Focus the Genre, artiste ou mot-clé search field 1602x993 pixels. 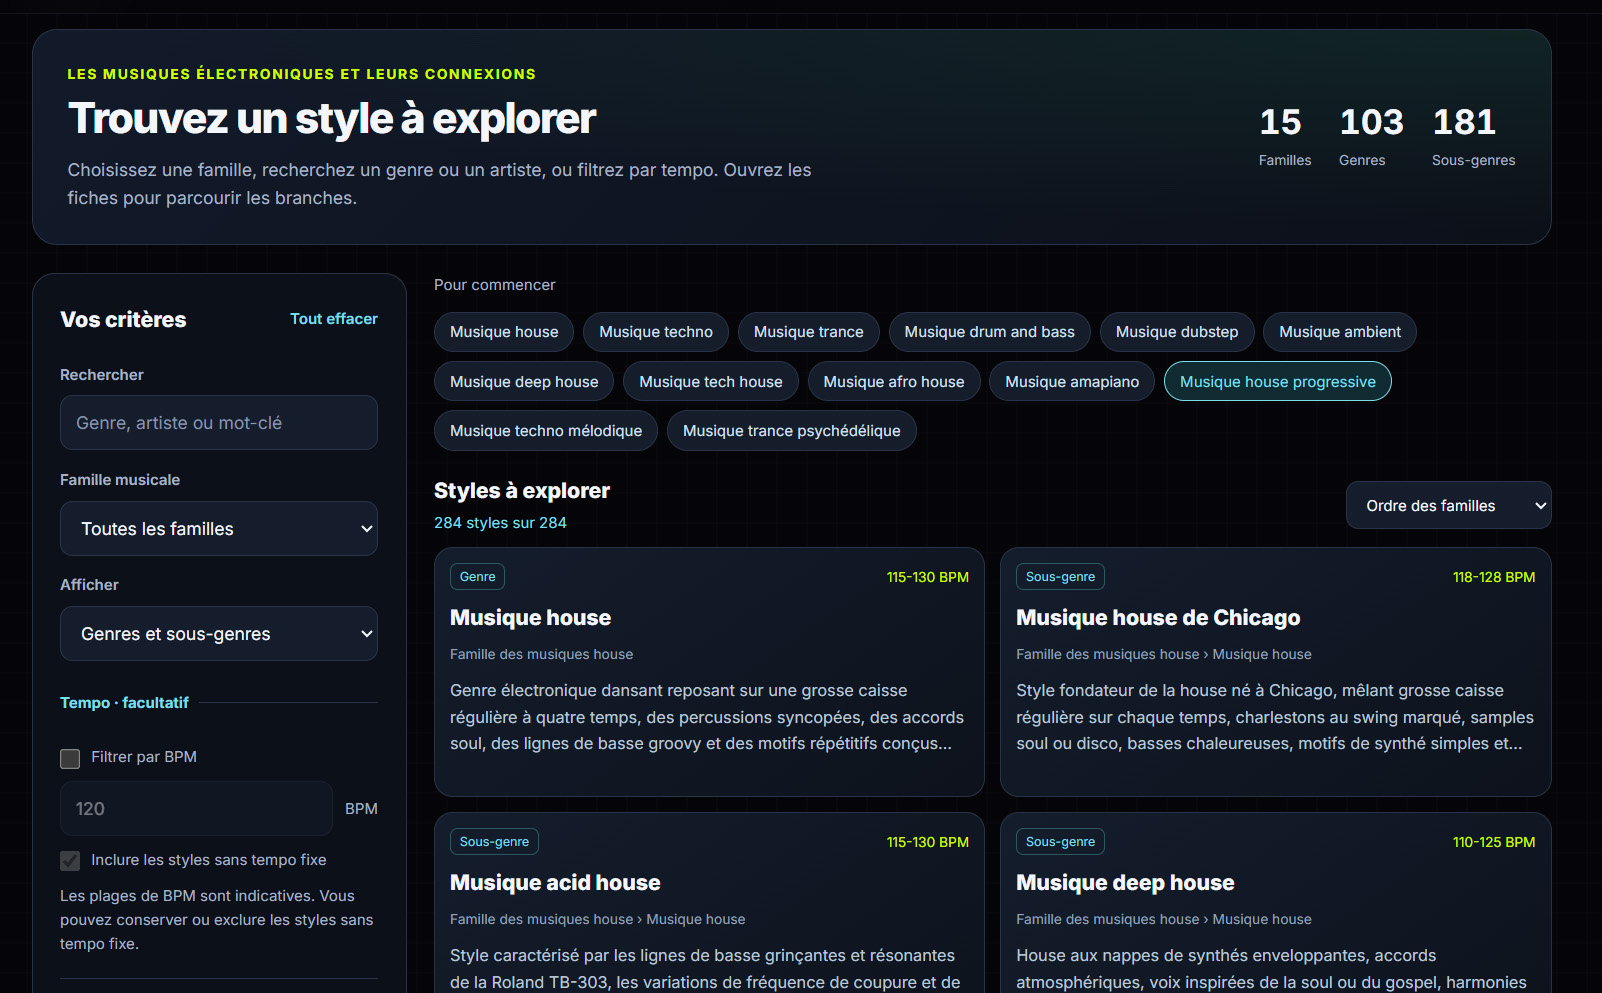219,423
